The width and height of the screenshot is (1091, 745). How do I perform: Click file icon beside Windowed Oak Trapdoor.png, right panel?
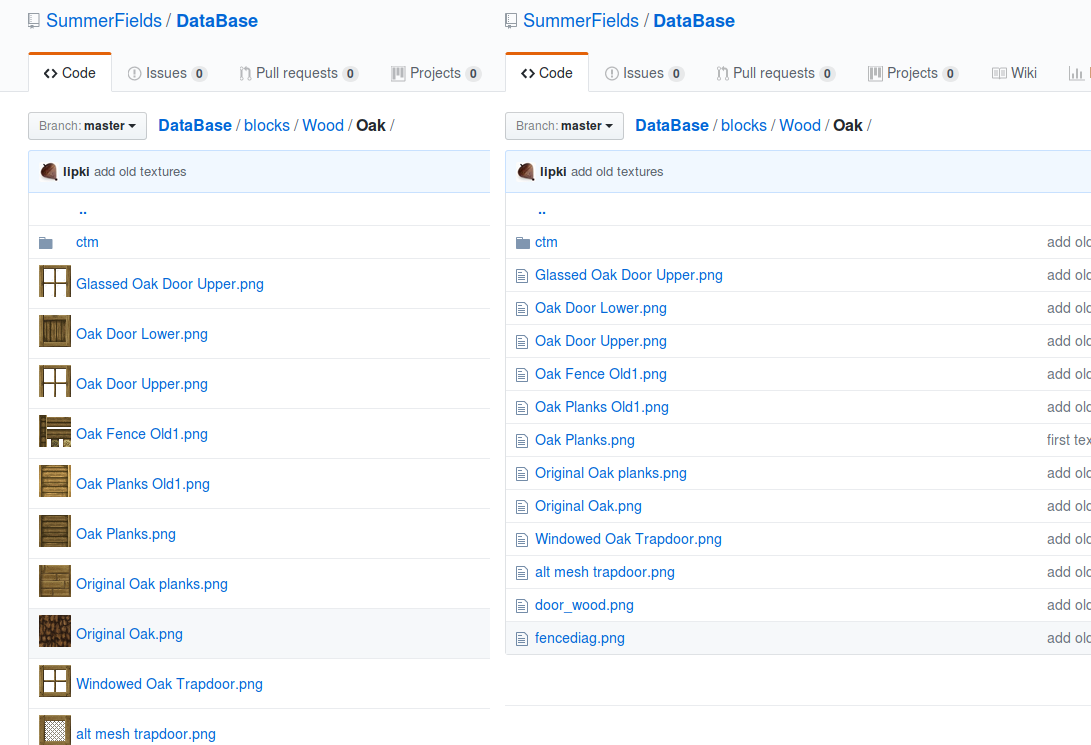click(x=522, y=540)
